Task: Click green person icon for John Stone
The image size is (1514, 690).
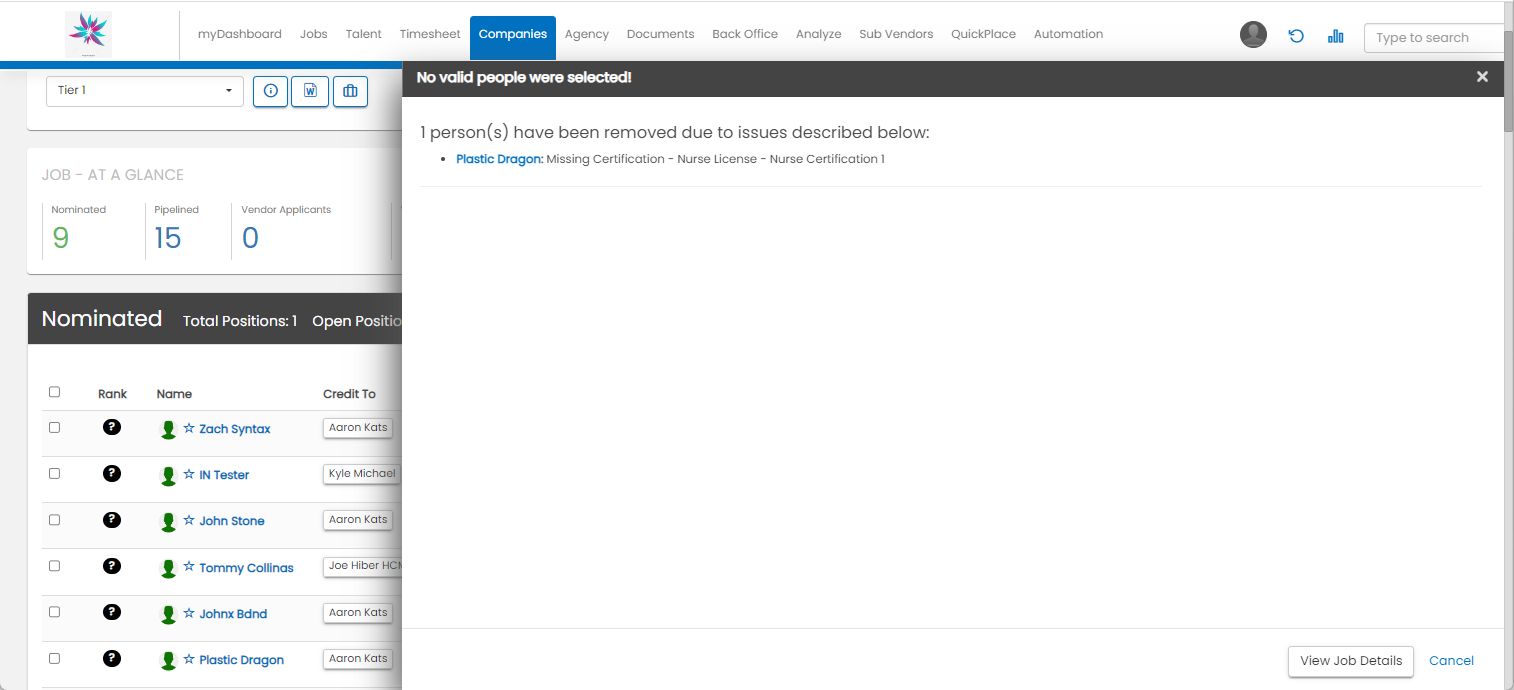Action: coord(168,522)
